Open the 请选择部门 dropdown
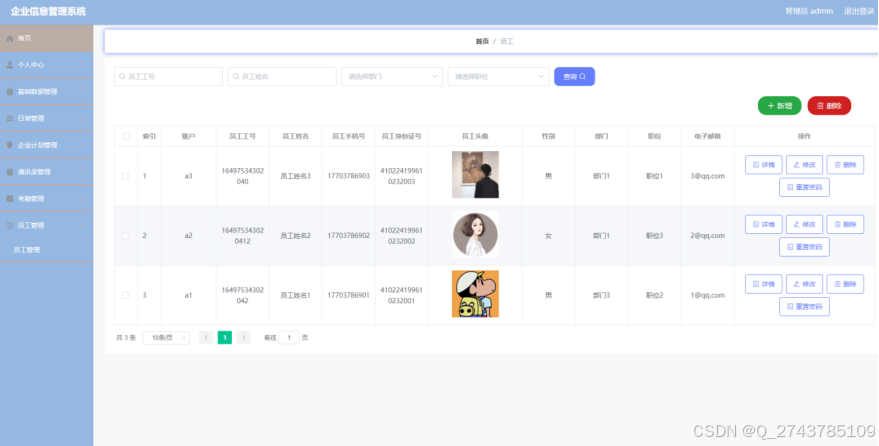The image size is (879, 446). 392,77
